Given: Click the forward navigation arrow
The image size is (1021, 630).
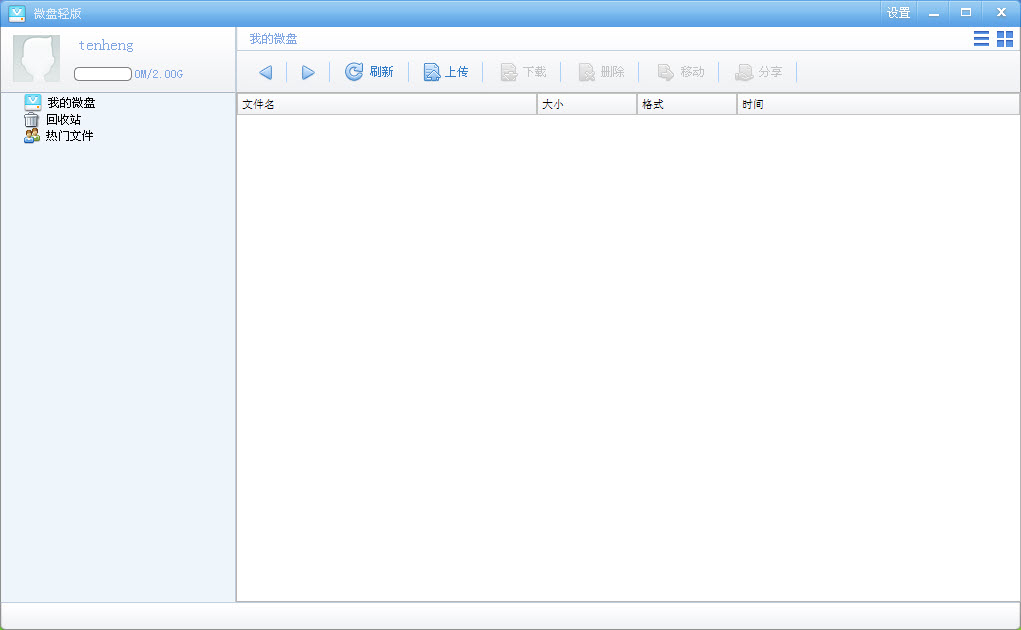Looking at the screenshot, I should [308, 72].
